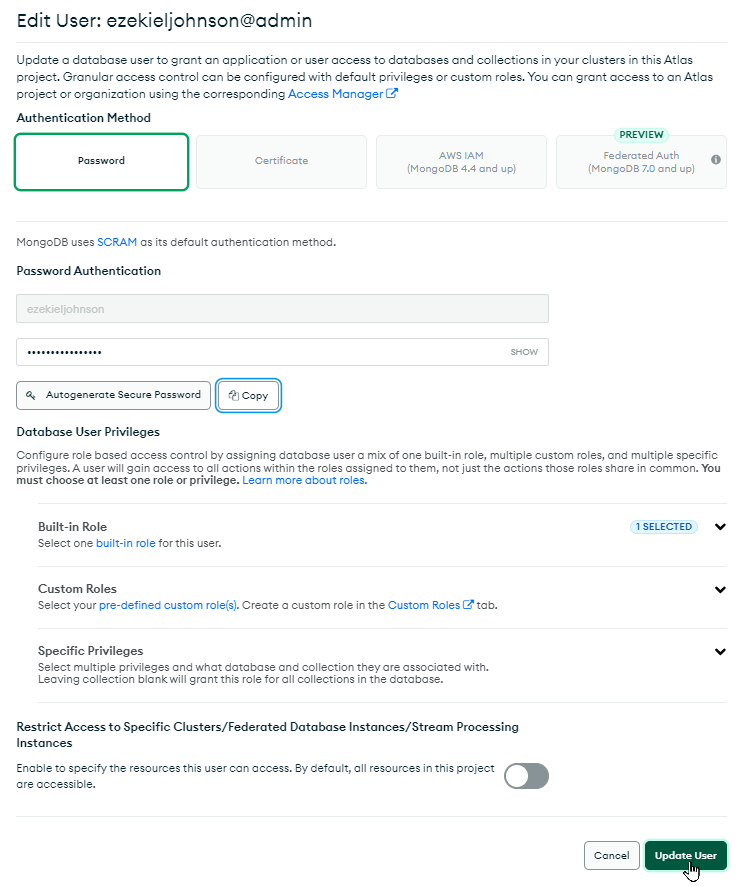Image resolution: width=749 pixels, height=887 pixels.
Task: Cancel editing the user
Action: 611,855
